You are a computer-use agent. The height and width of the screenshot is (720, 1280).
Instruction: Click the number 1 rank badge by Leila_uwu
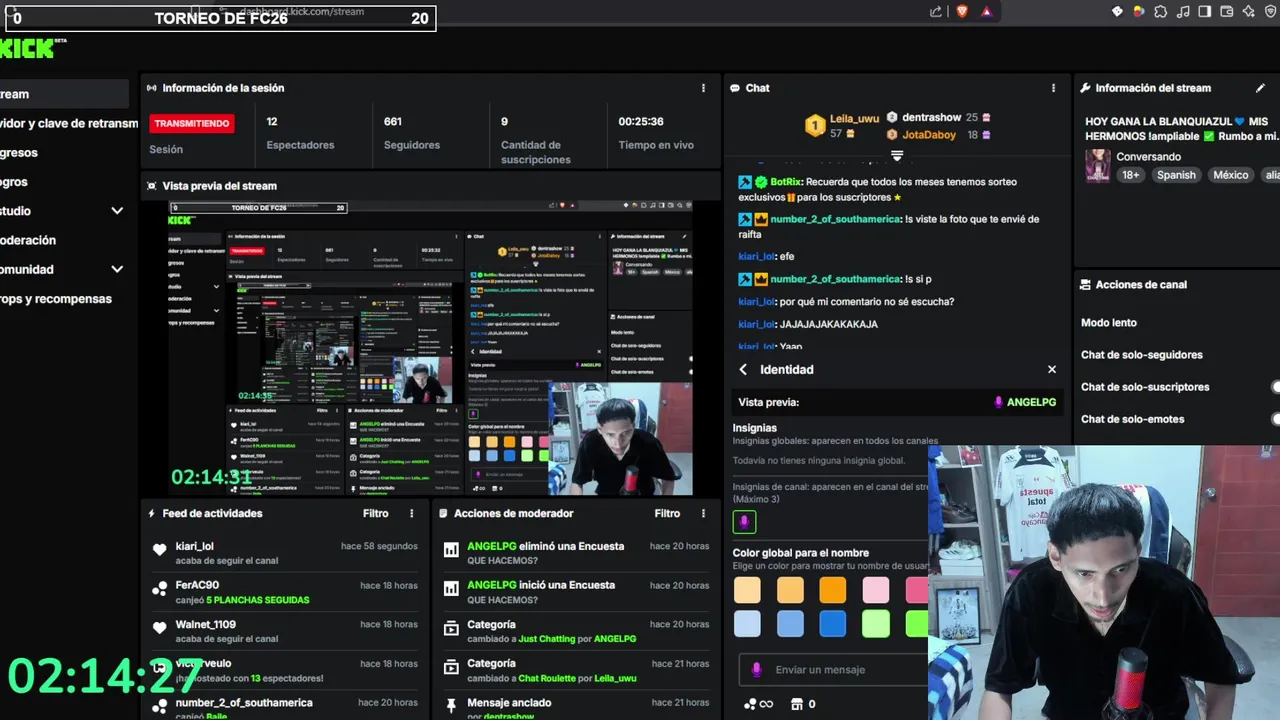(815, 126)
